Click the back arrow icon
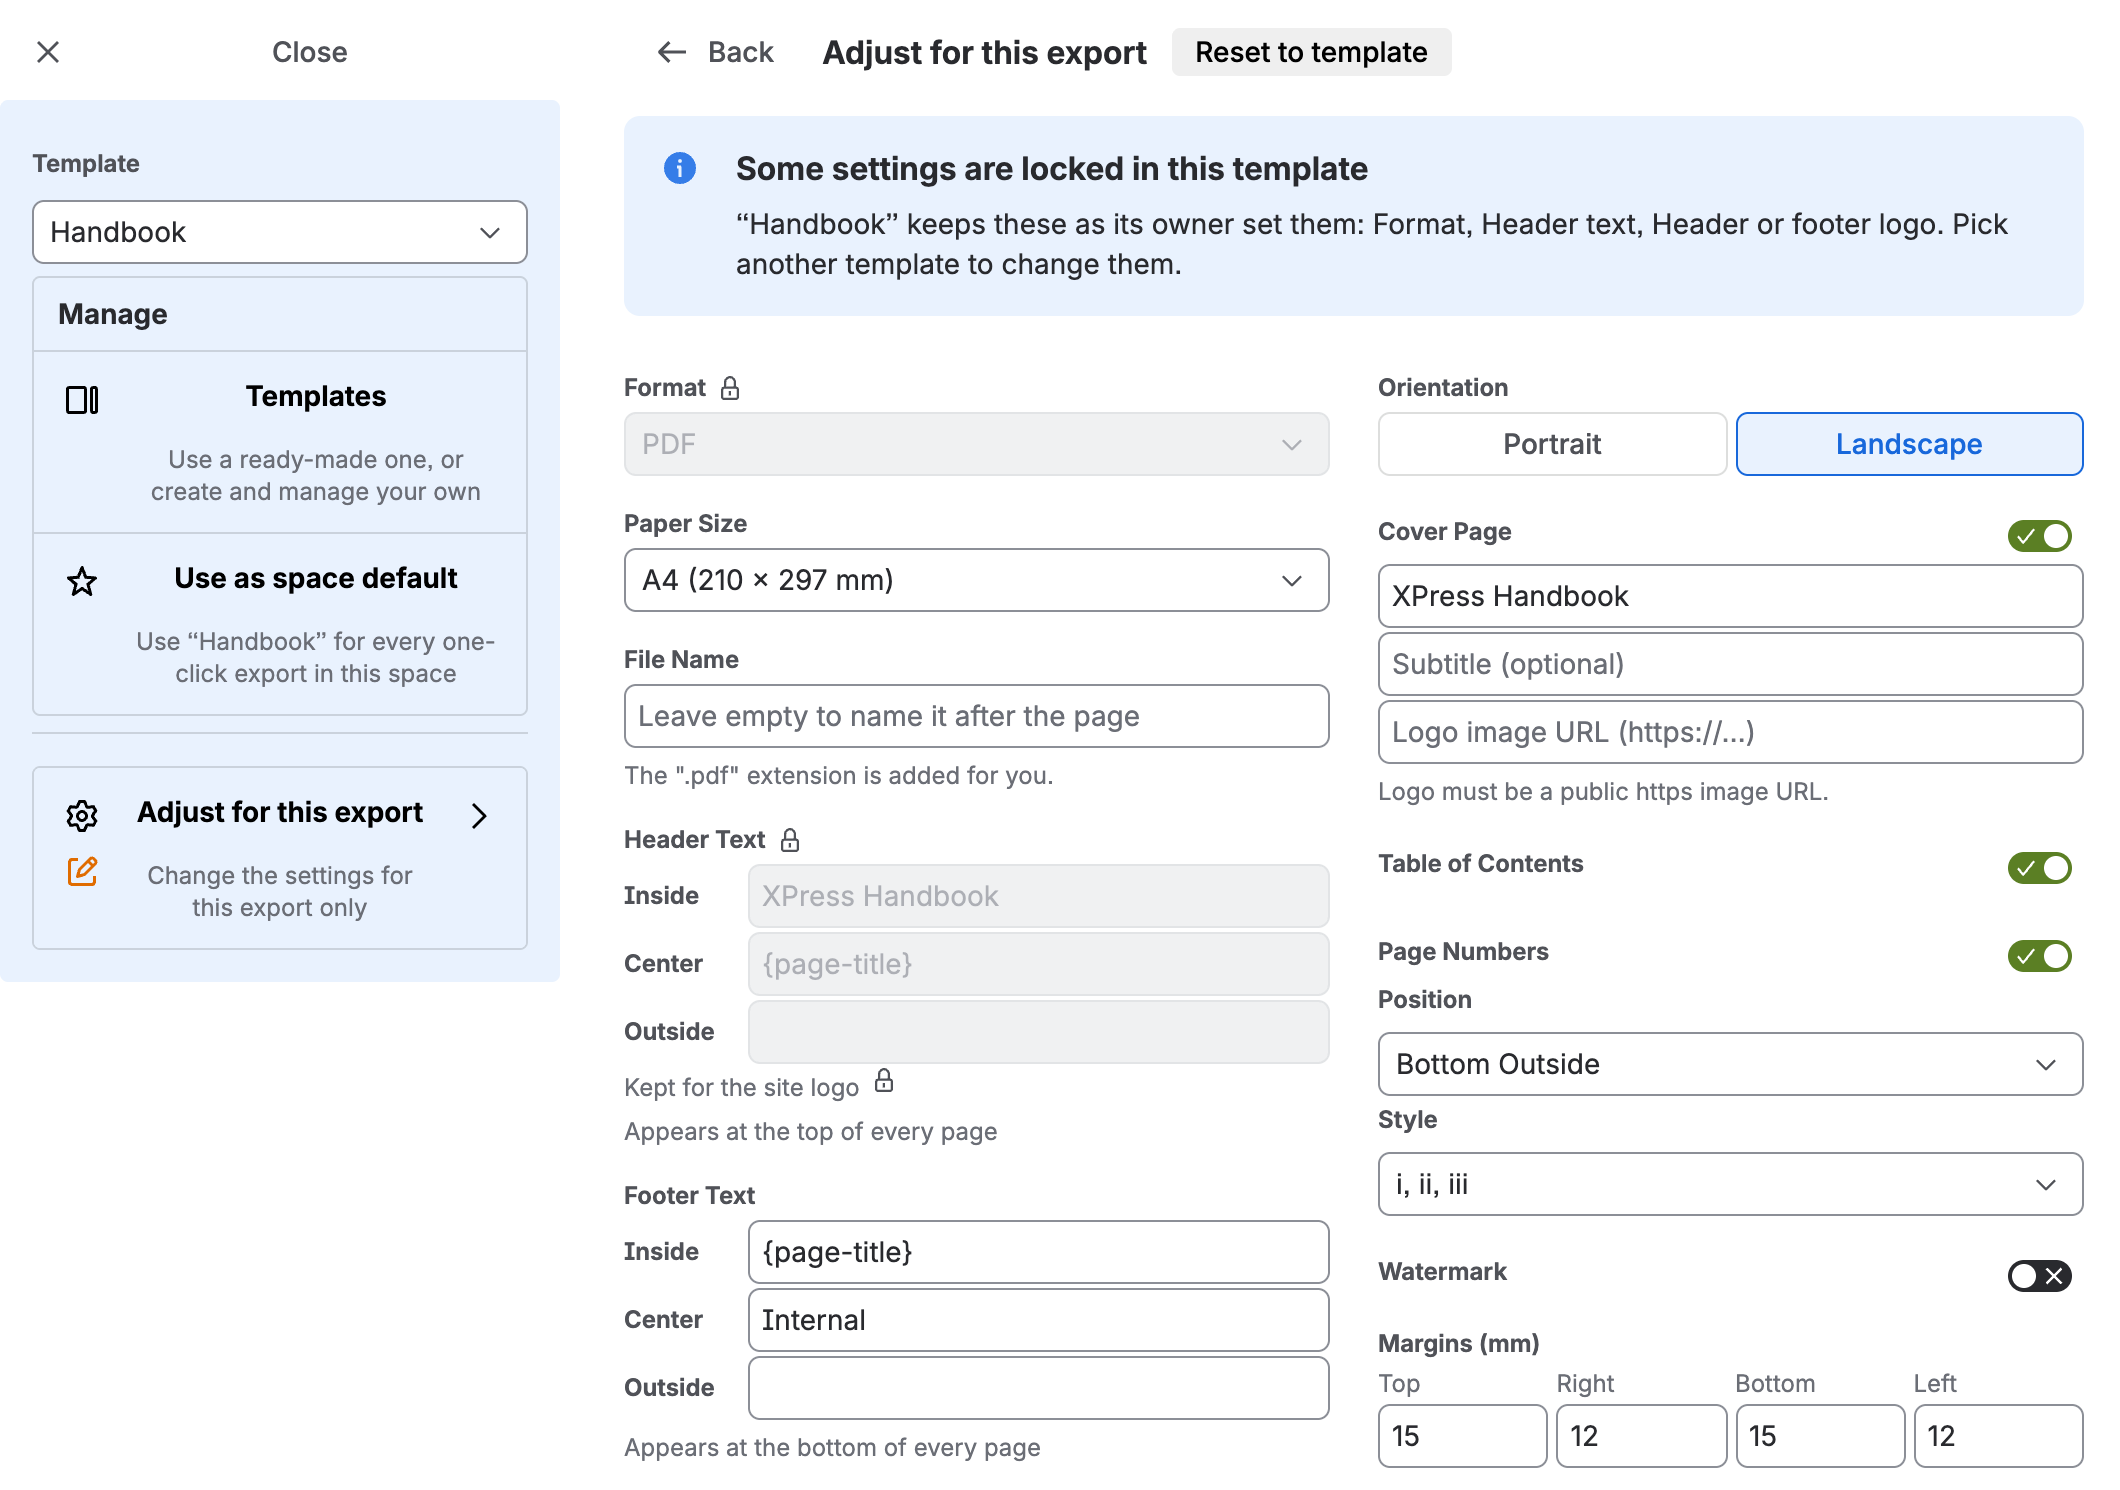Screen dimensions: 2120x1490 (x=671, y=52)
